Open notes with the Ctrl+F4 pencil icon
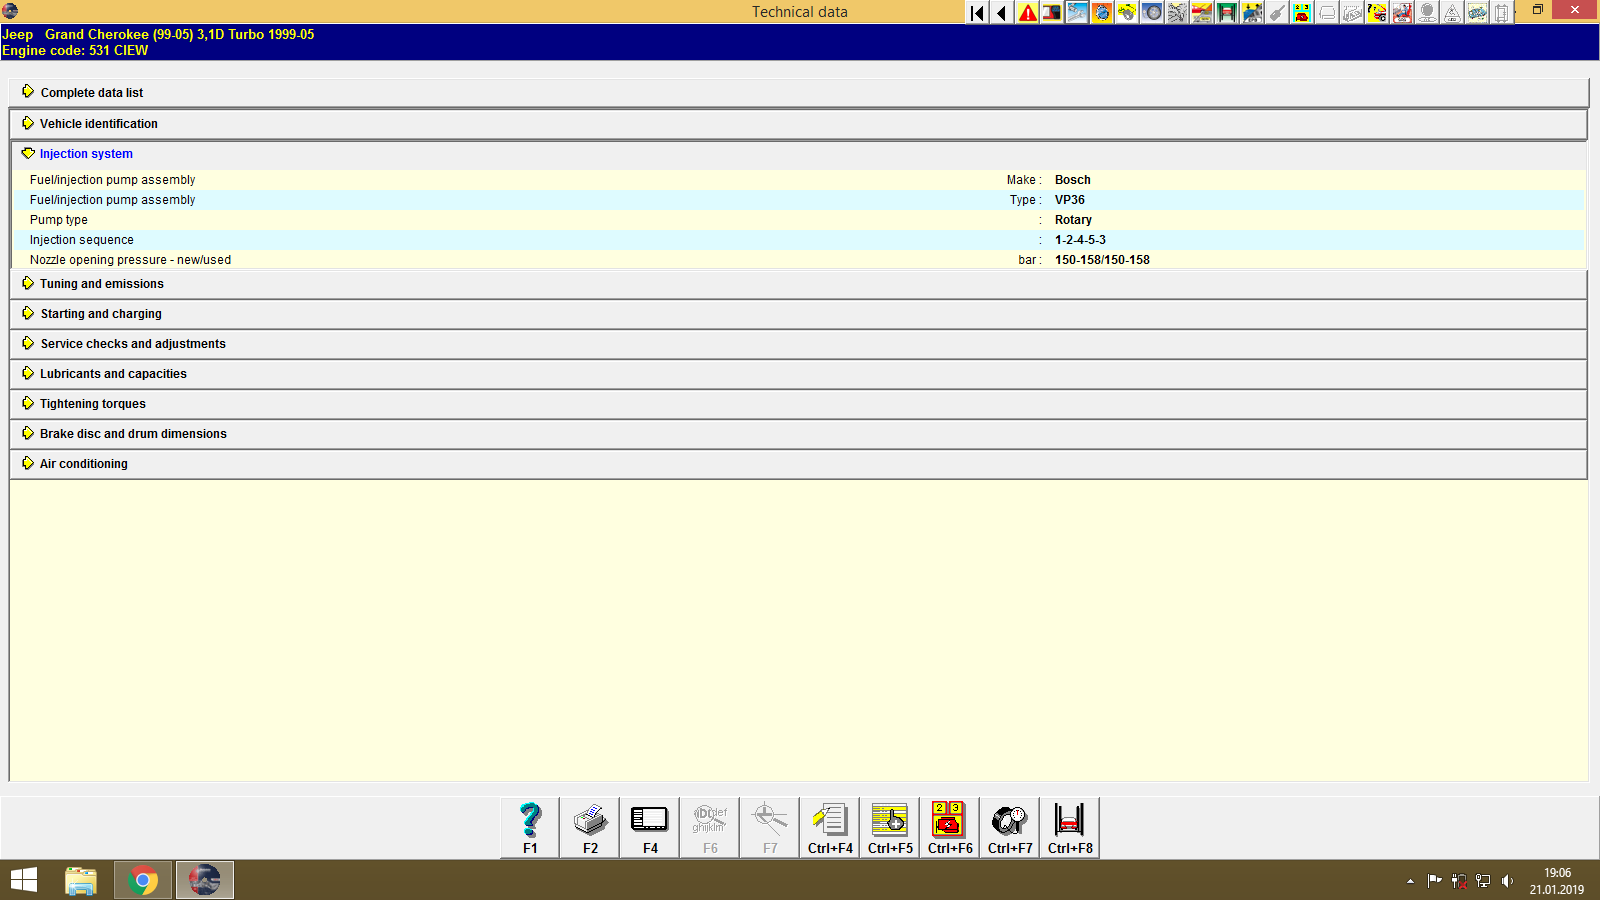 pos(829,826)
